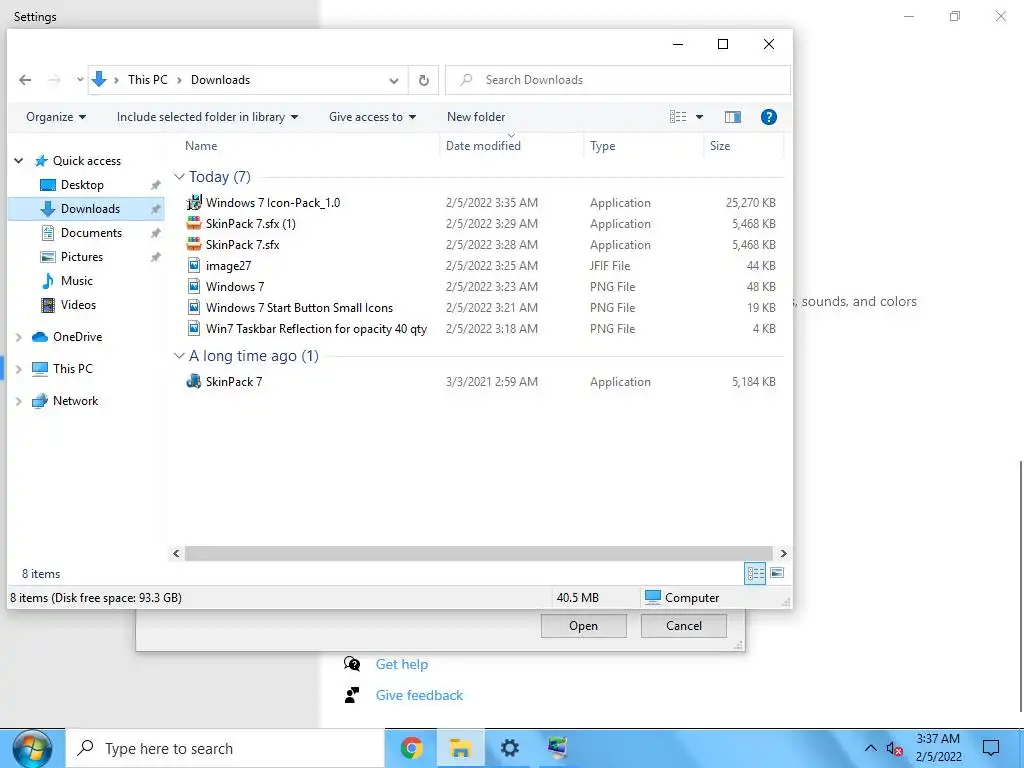The height and width of the screenshot is (768, 1024).
Task: Open the Organize menu
Action: 56,117
